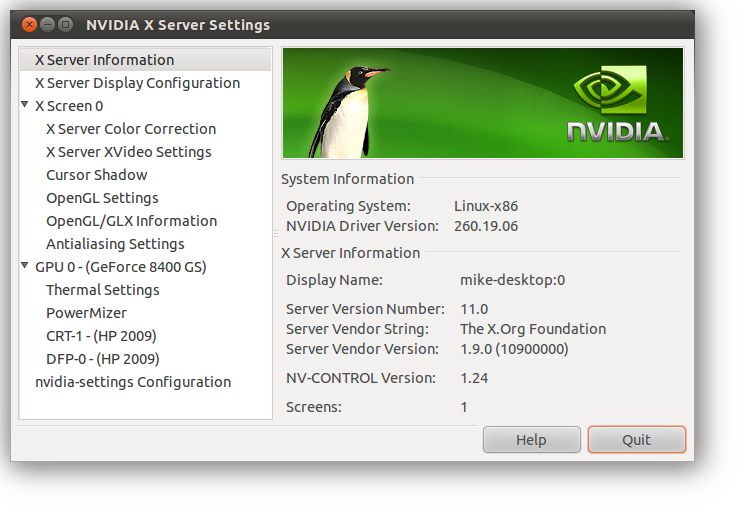View OpenGL/GLX Information

(131, 221)
